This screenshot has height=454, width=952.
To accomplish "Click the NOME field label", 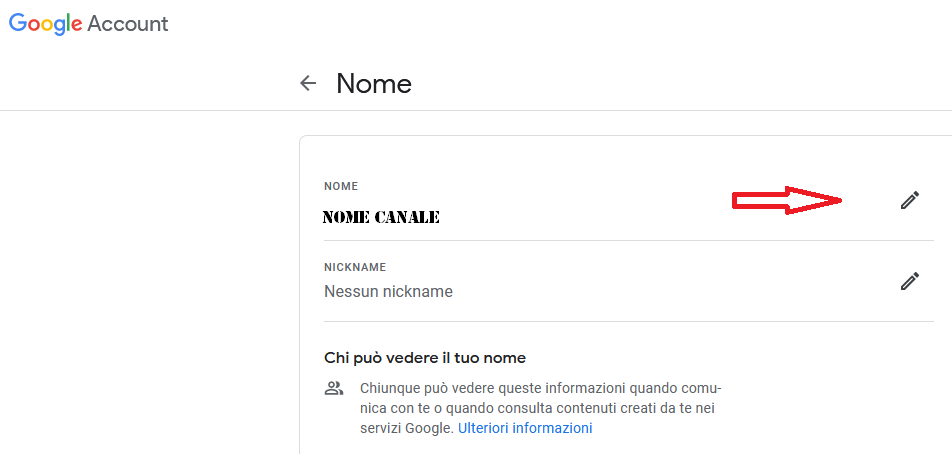I will point(341,186).
